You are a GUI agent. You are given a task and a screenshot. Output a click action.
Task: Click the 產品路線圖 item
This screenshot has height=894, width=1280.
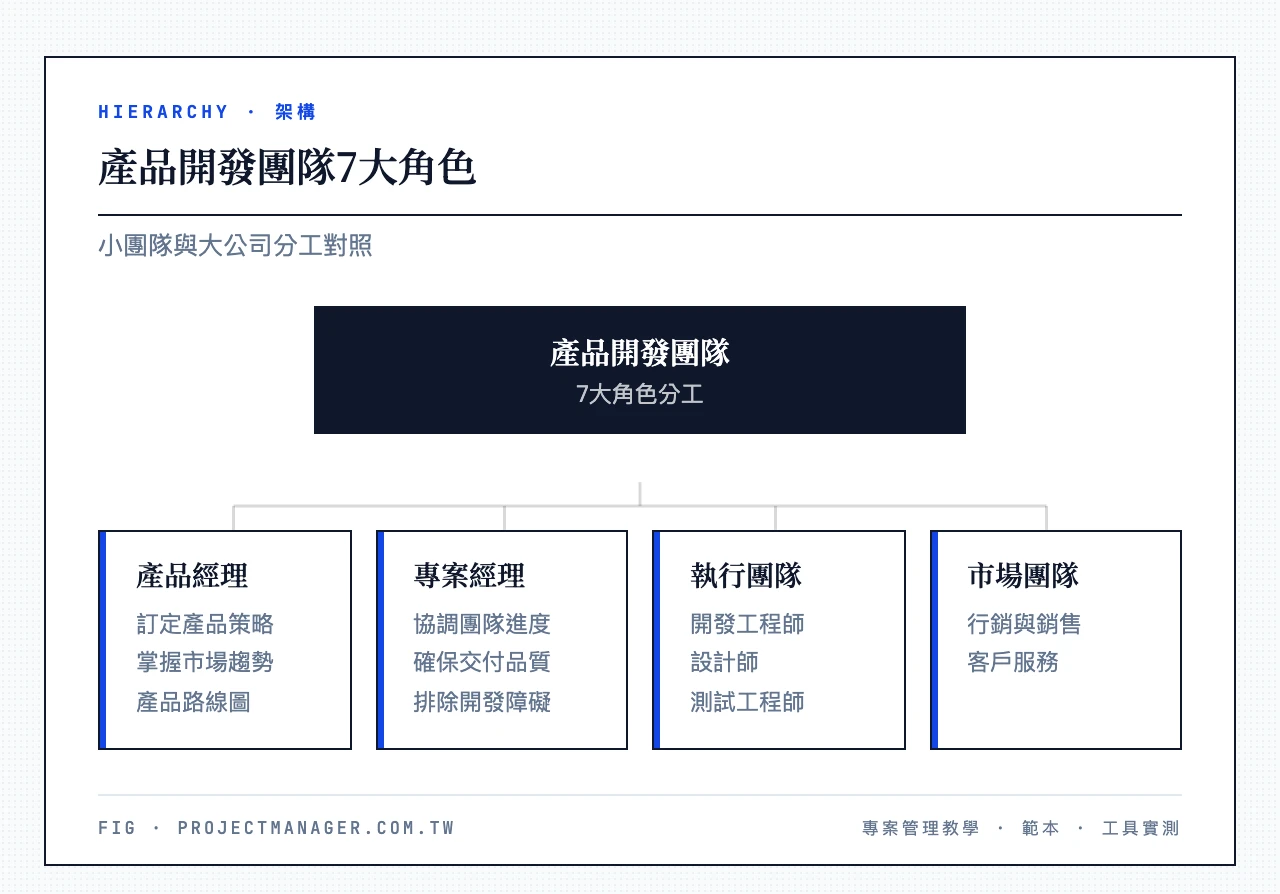[193, 702]
